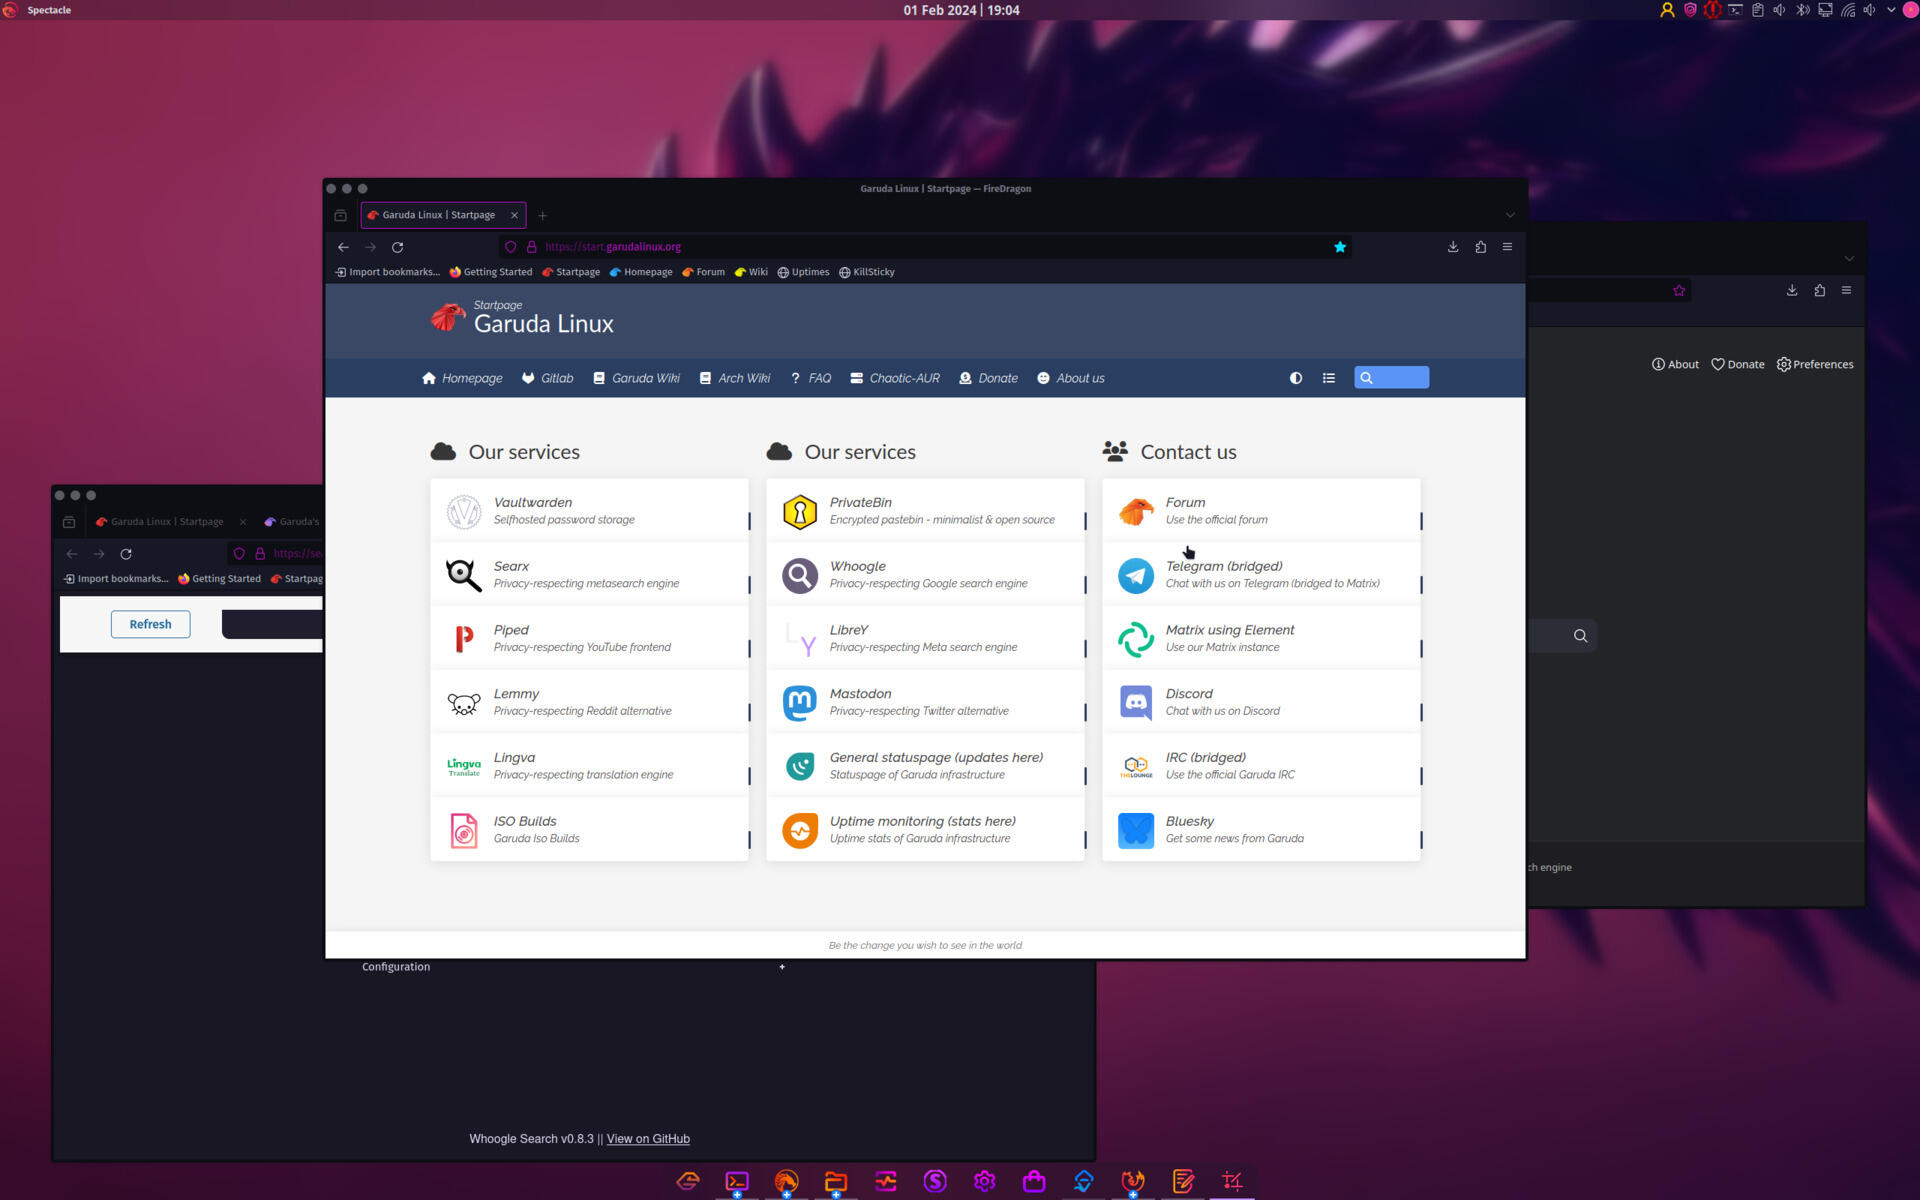The width and height of the screenshot is (1920, 1200).
Task: Click Donate heart in right background window
Action: point(1738,364)
